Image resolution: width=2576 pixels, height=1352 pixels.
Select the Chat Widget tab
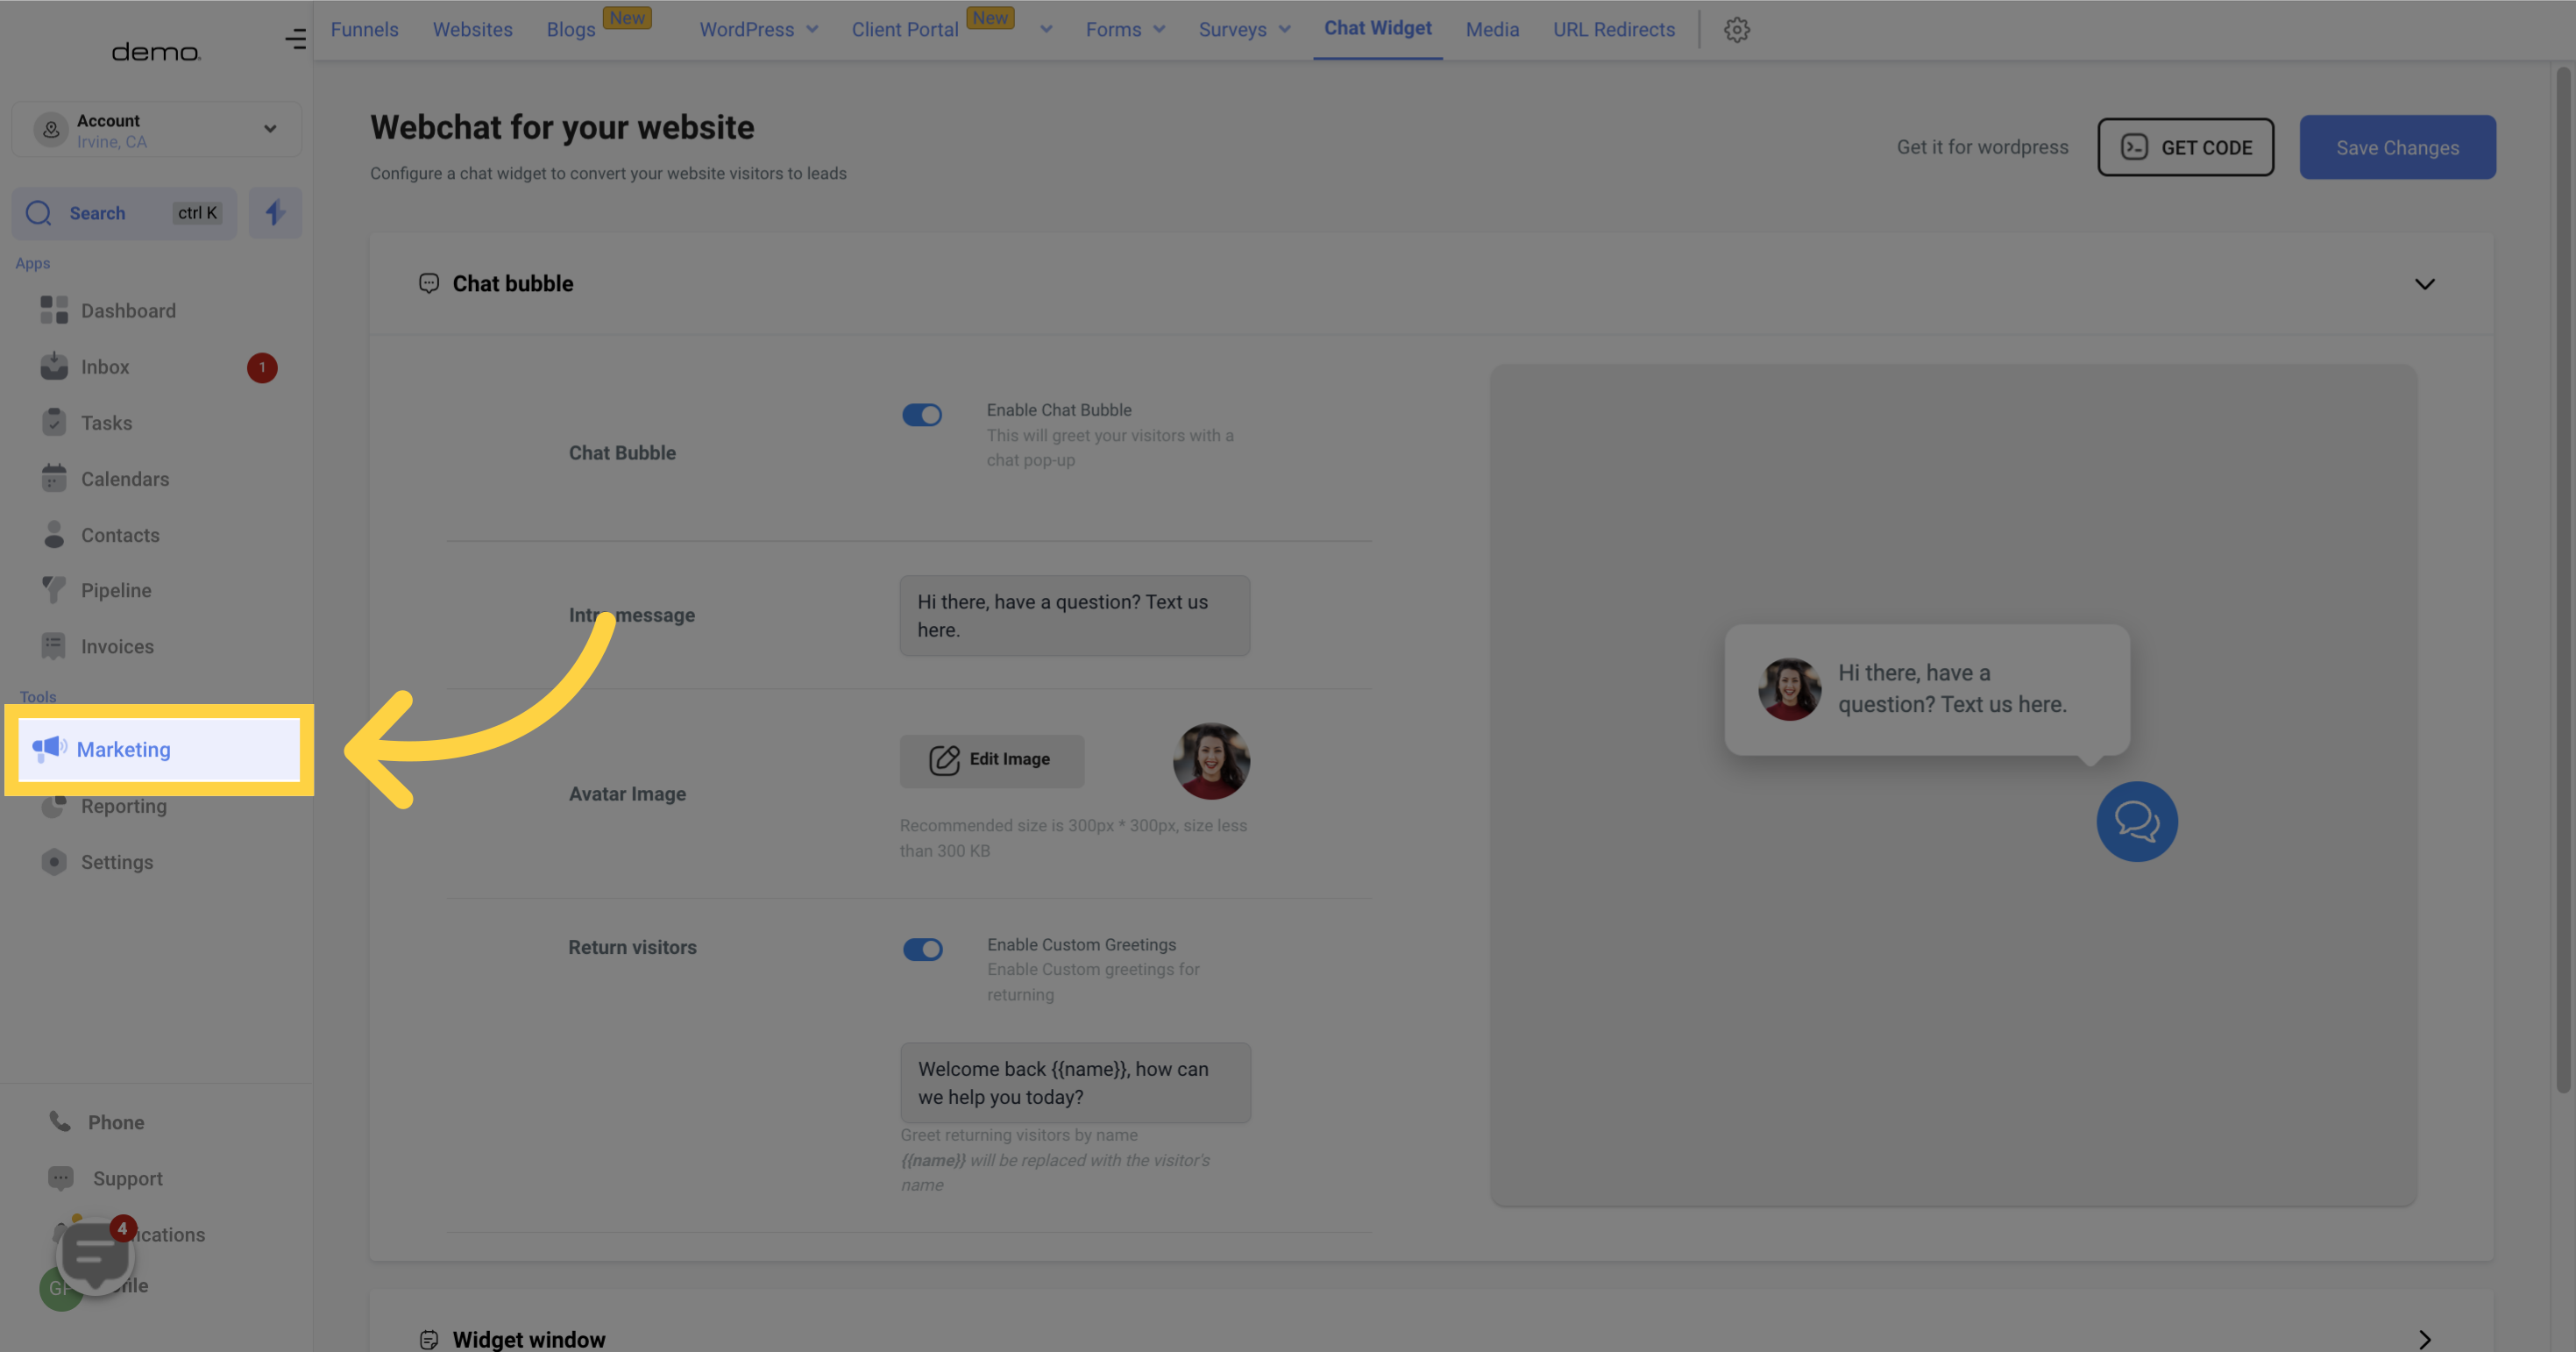[1378, 28]
